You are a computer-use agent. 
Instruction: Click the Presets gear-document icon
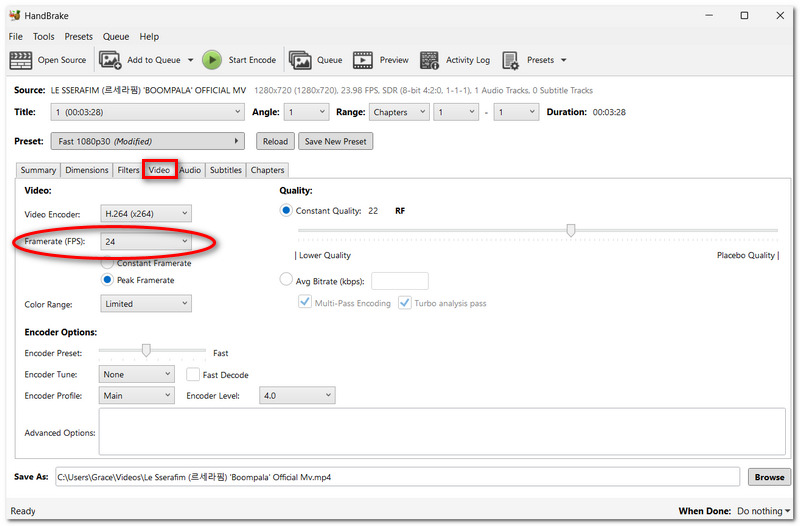click(x=510, y=60)
